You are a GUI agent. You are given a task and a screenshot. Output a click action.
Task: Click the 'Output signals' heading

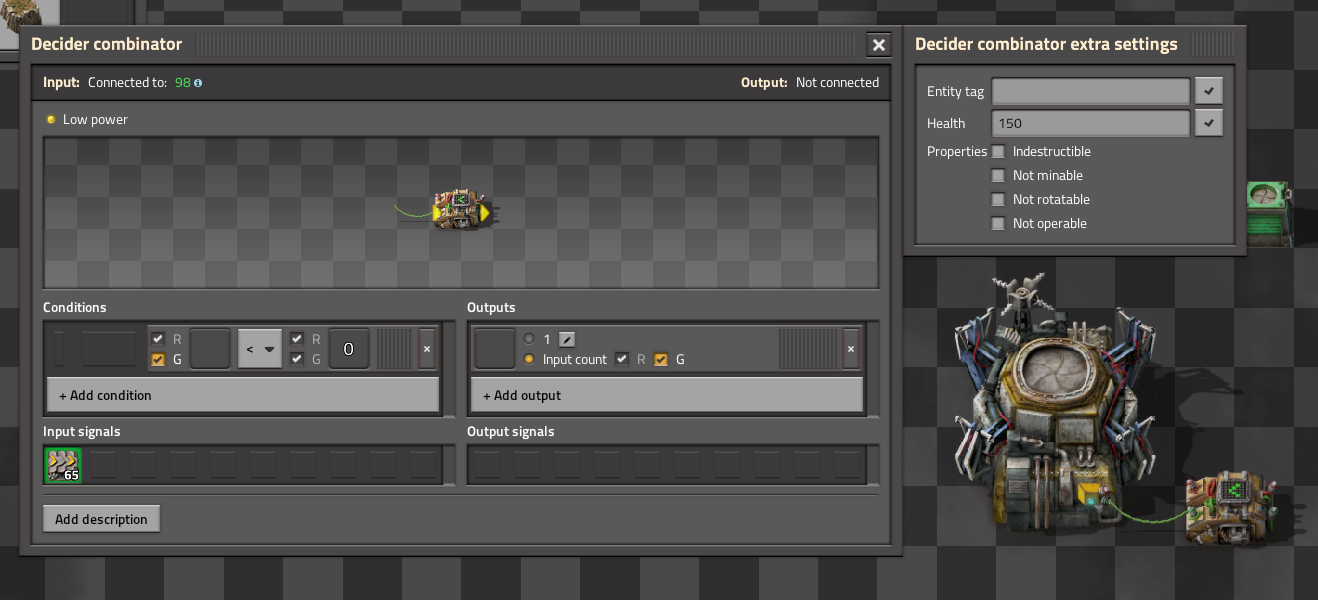click(x=510, y=432)
